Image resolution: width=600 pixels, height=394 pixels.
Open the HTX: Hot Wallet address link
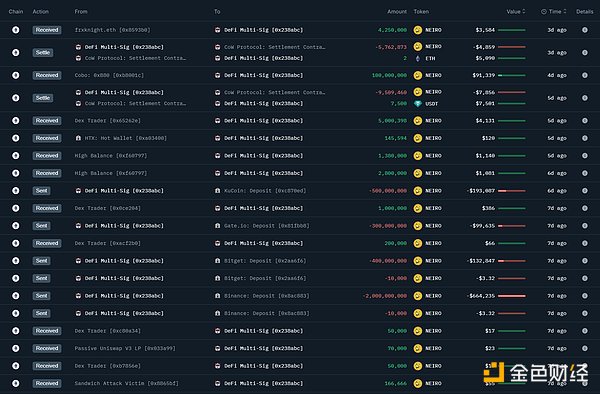click(x=126, y=138)
